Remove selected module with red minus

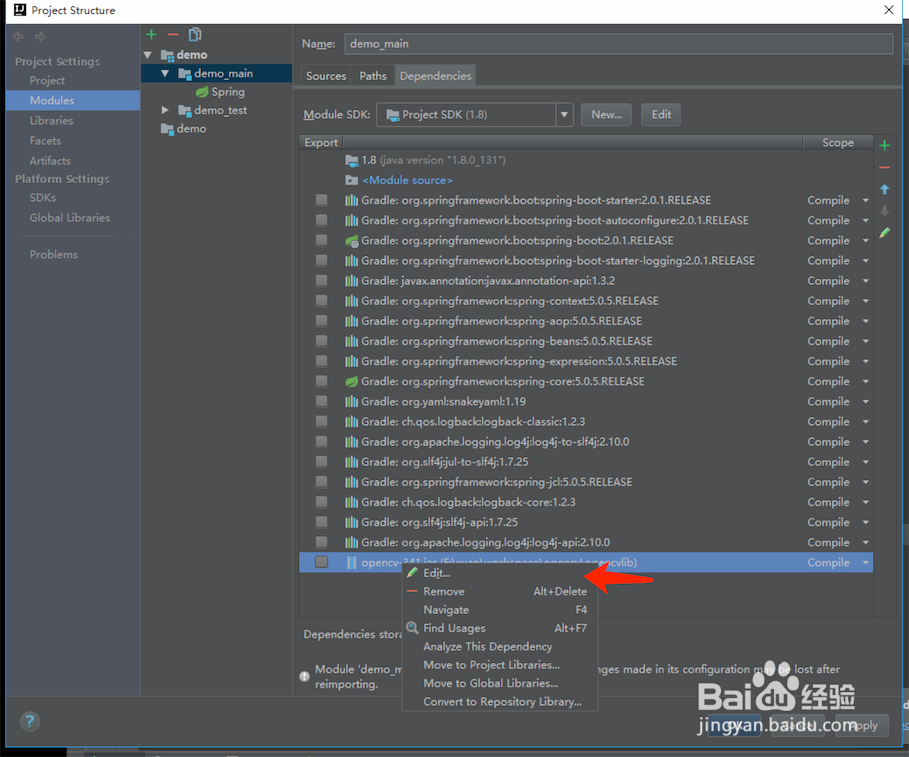pos(173,35)
